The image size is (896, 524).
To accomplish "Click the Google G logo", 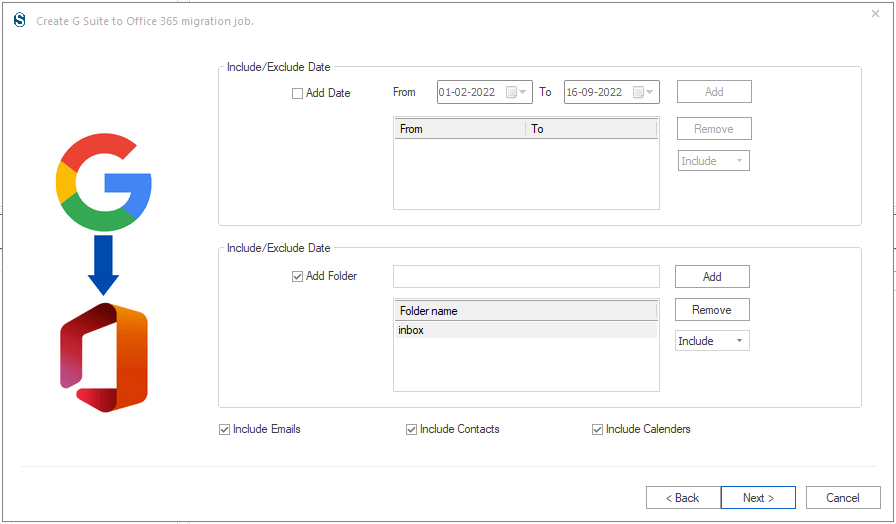I will pyautogui.click(x=103, y=182).
